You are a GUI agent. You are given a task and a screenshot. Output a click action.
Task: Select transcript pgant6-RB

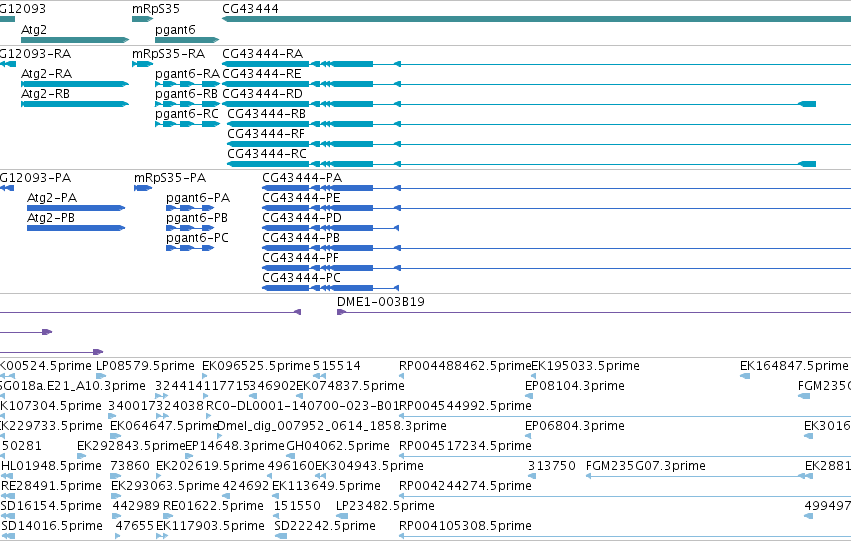pos(187,104)
